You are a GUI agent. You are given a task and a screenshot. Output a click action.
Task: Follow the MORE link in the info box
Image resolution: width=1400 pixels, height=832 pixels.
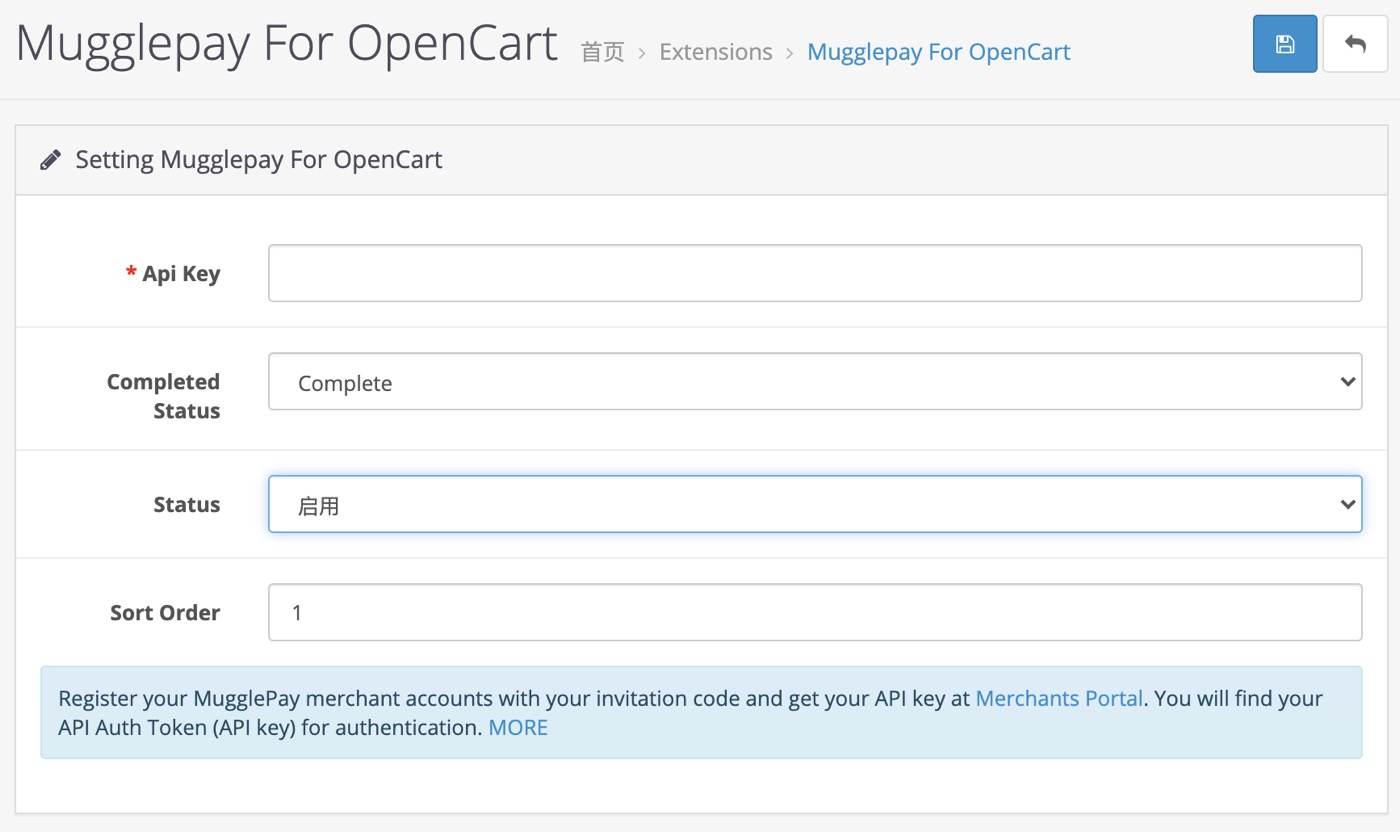[x=518, y=727]
